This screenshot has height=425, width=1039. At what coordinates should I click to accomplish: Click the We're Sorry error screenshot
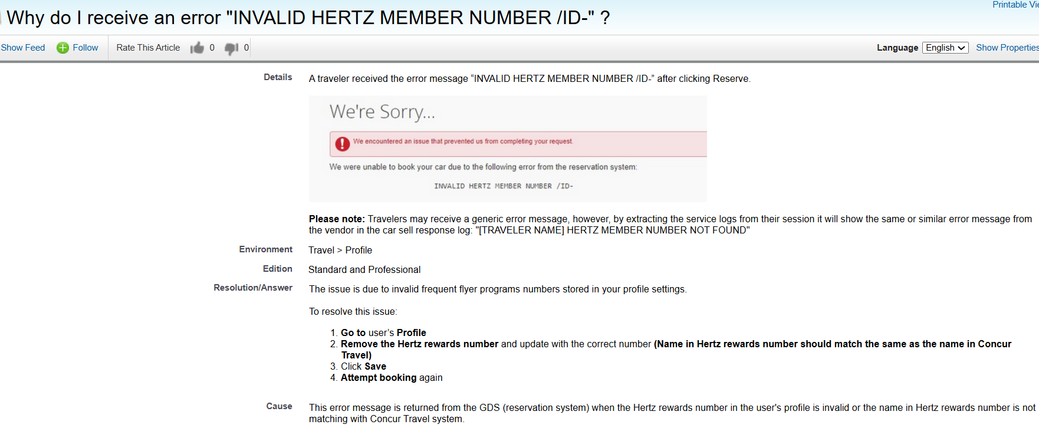click(508, 149)
